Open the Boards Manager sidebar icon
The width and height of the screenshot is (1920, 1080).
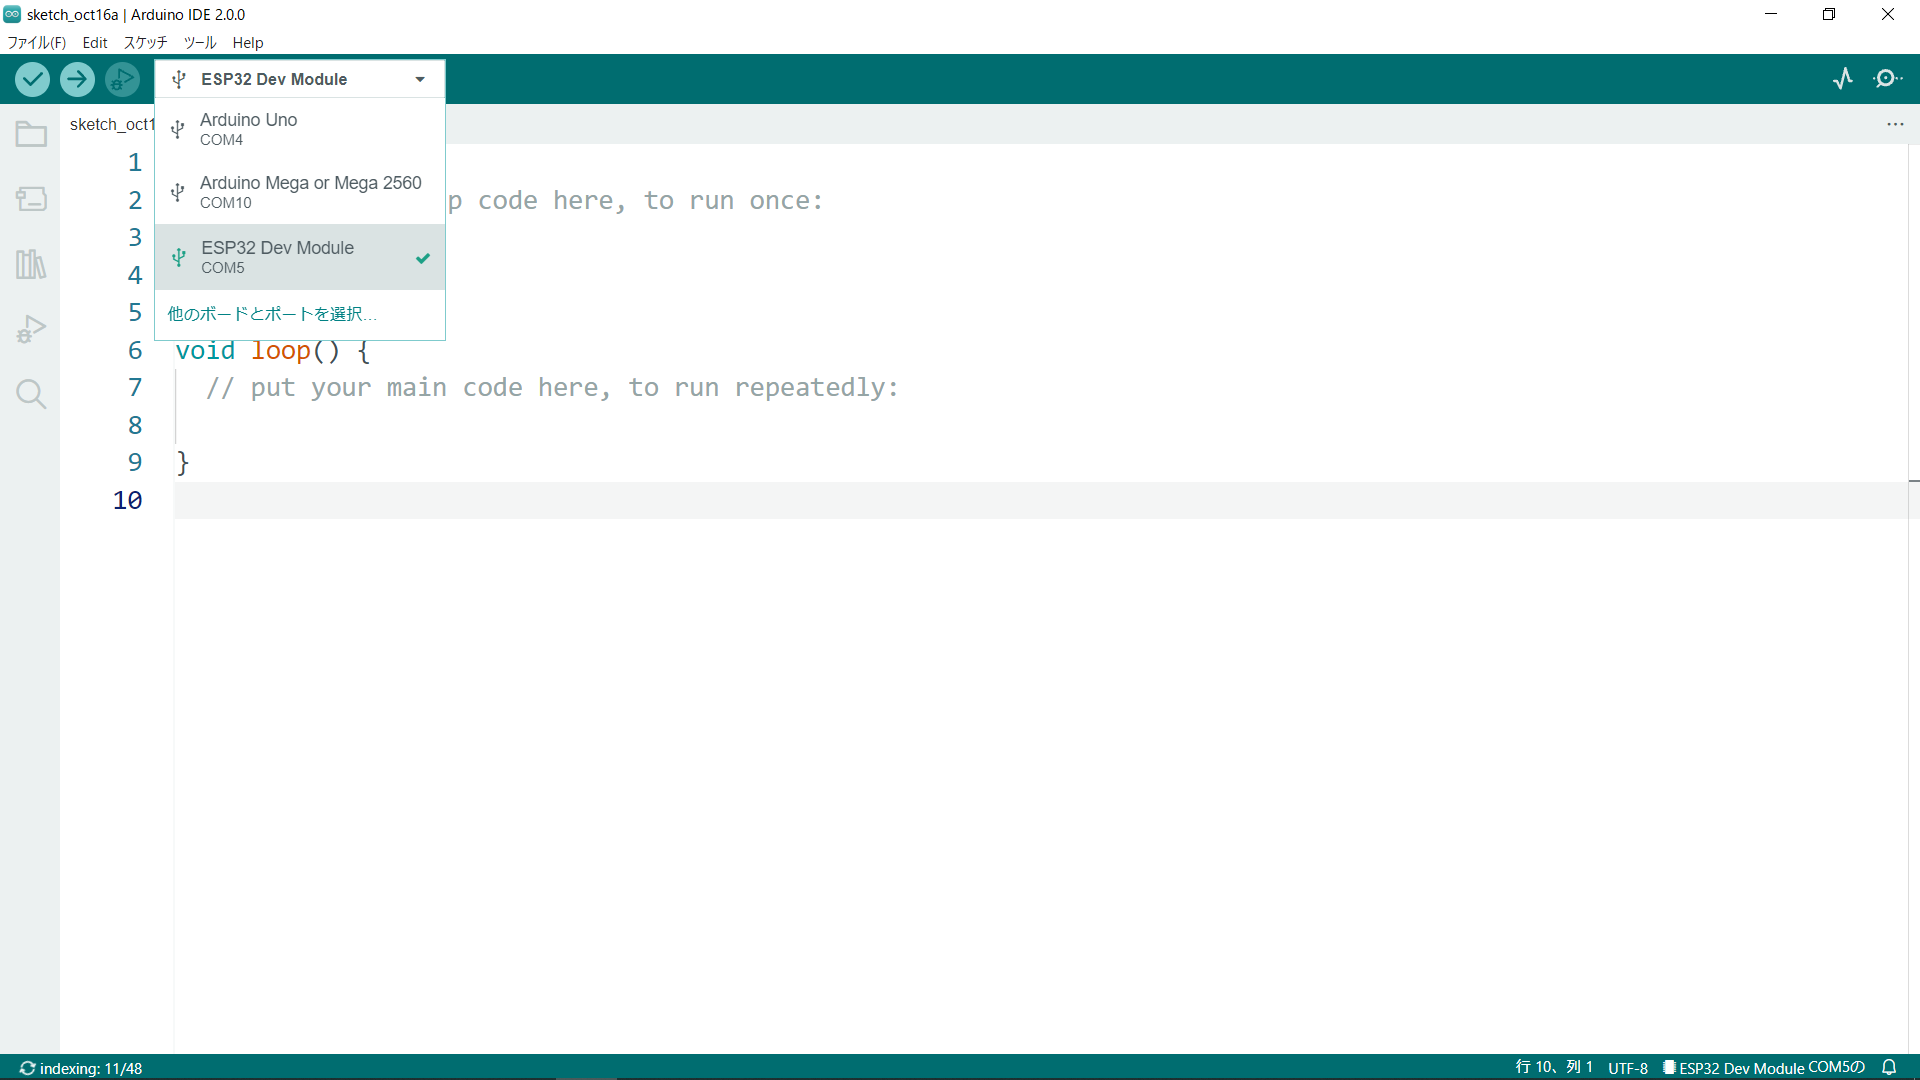pos(31,199)
